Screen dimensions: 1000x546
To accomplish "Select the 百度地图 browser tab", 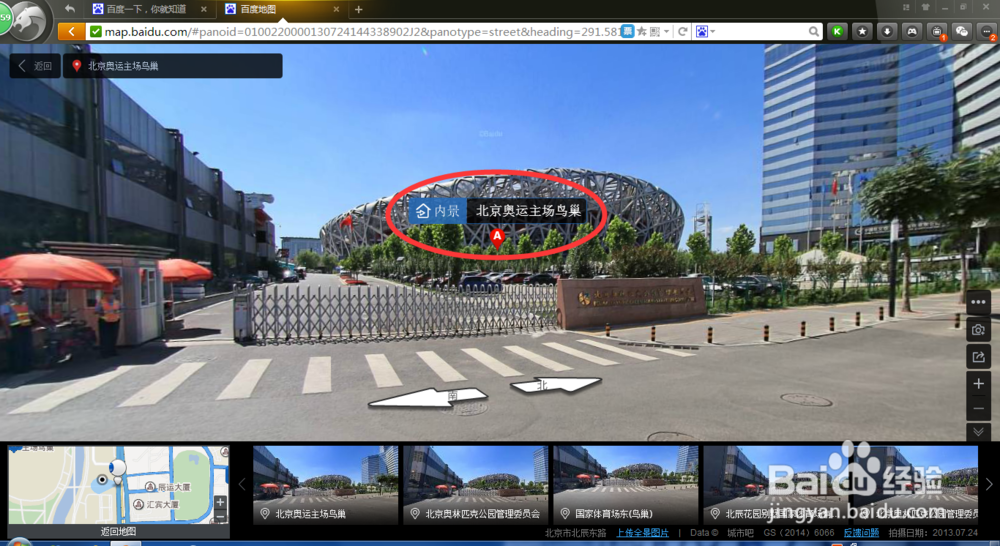I will point(281,9).
